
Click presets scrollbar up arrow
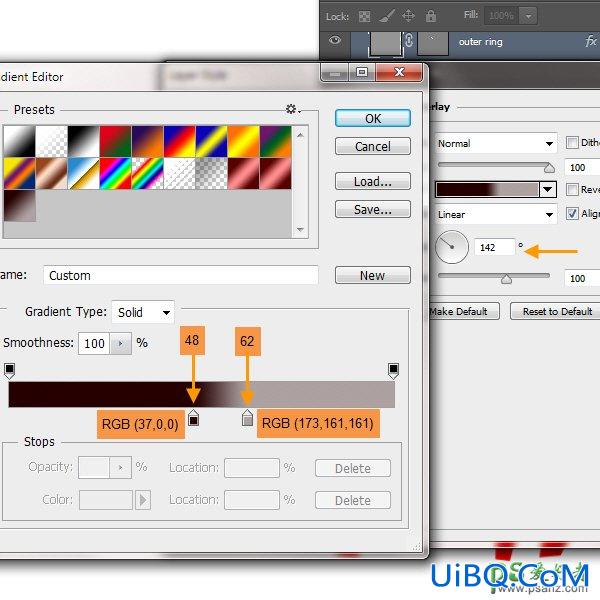300,135
